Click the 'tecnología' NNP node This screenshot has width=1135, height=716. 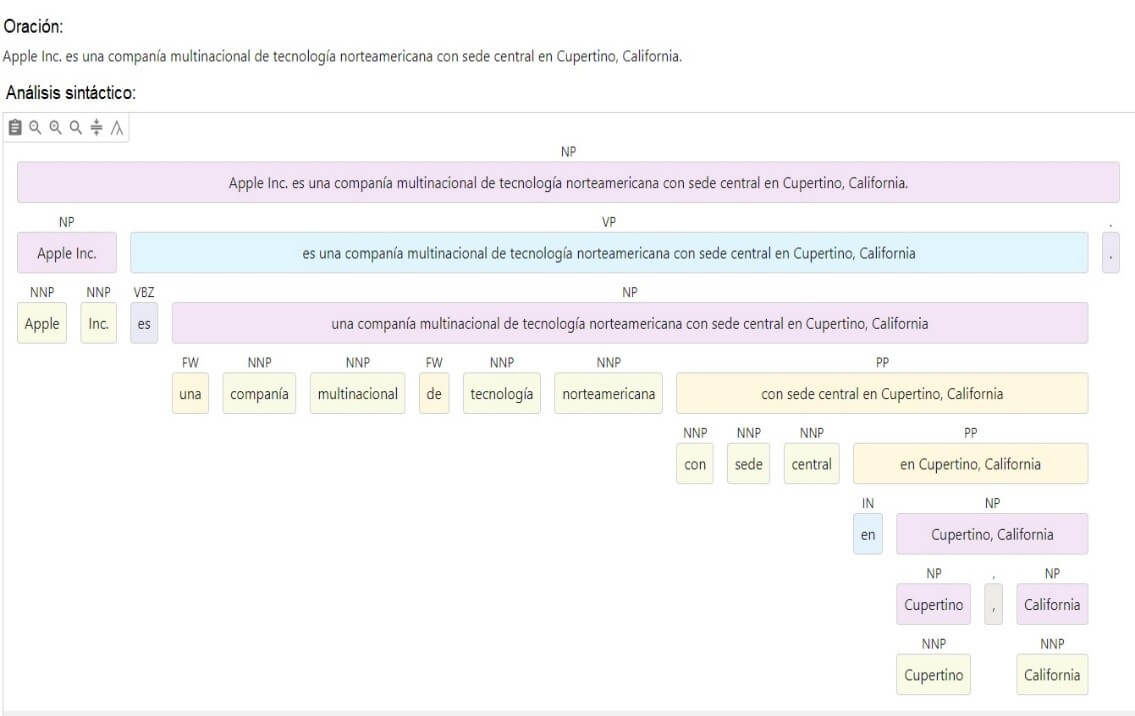[x=501, y=394]
